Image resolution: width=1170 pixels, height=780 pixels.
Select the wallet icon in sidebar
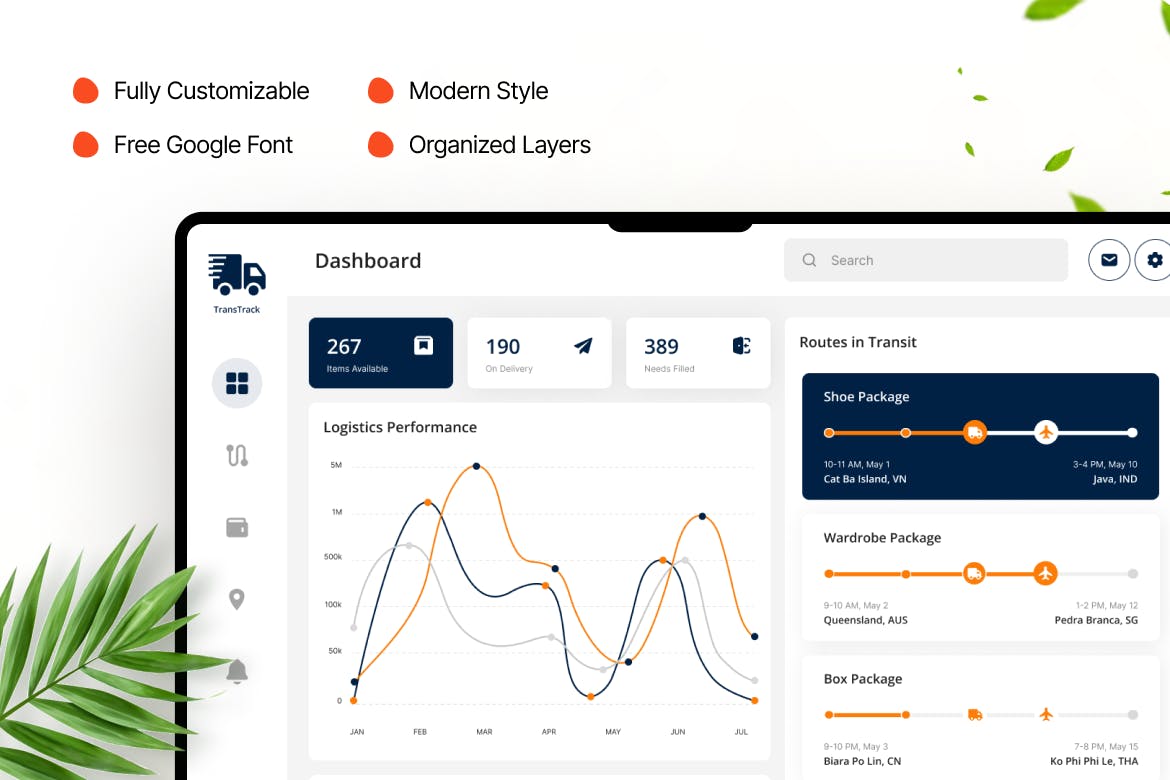(x=237, y=527)
